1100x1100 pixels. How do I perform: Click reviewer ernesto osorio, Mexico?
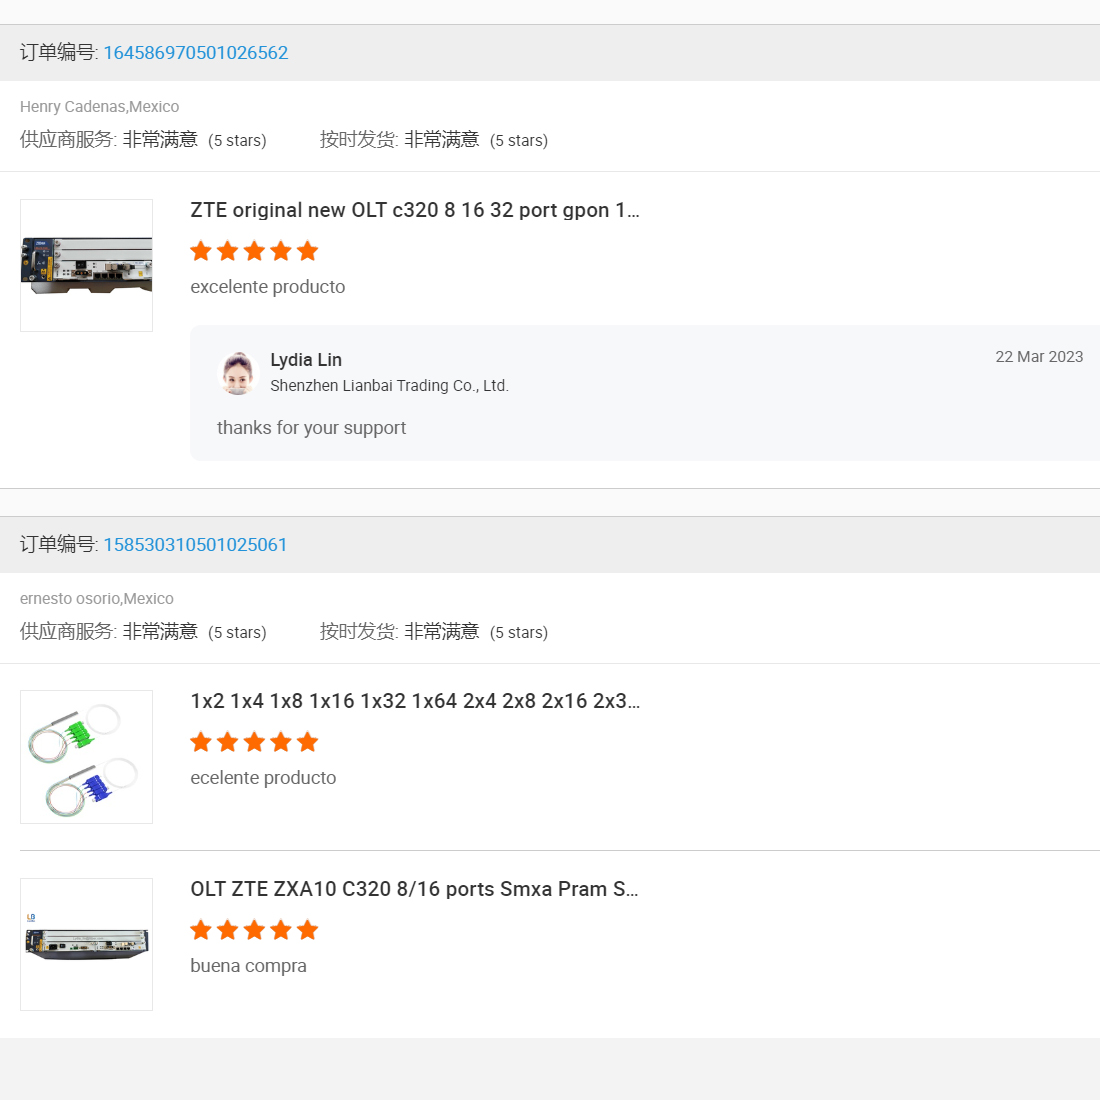tap(97, 599)
